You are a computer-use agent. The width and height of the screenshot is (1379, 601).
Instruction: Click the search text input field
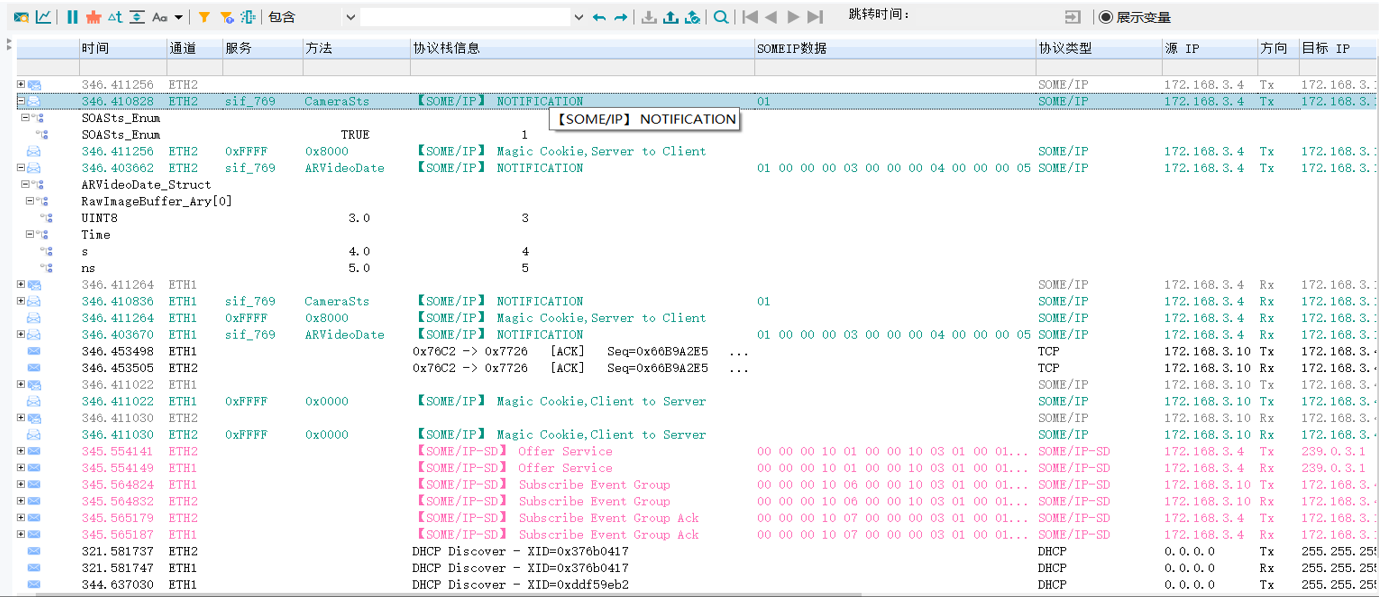tap(465, 17)
